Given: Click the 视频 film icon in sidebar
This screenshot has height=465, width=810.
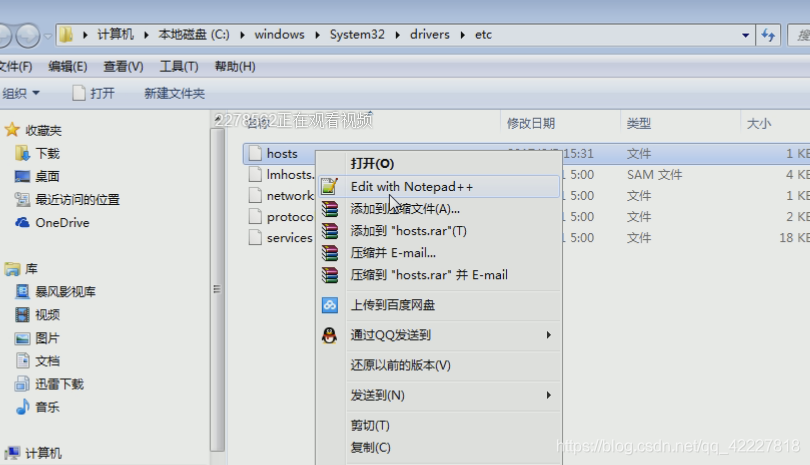Looking at the screenshot, I should coord(22,314).
